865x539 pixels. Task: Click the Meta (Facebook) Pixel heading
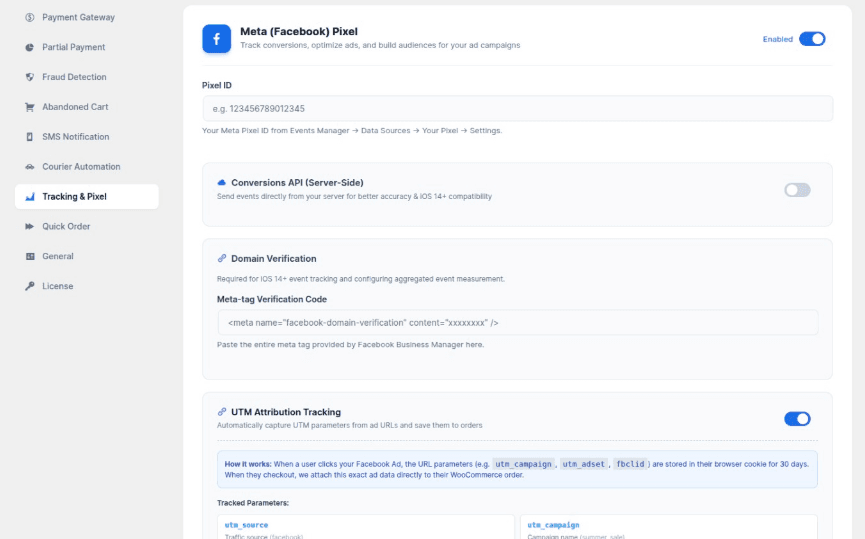tap(298, 31)
